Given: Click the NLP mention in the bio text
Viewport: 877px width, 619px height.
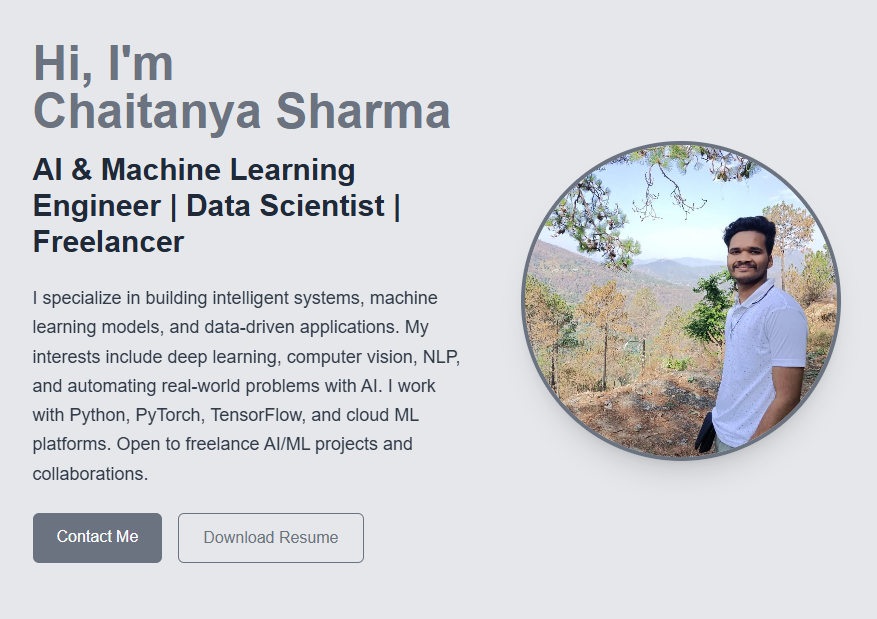Looking at the screenshot, I should point(440,356).
